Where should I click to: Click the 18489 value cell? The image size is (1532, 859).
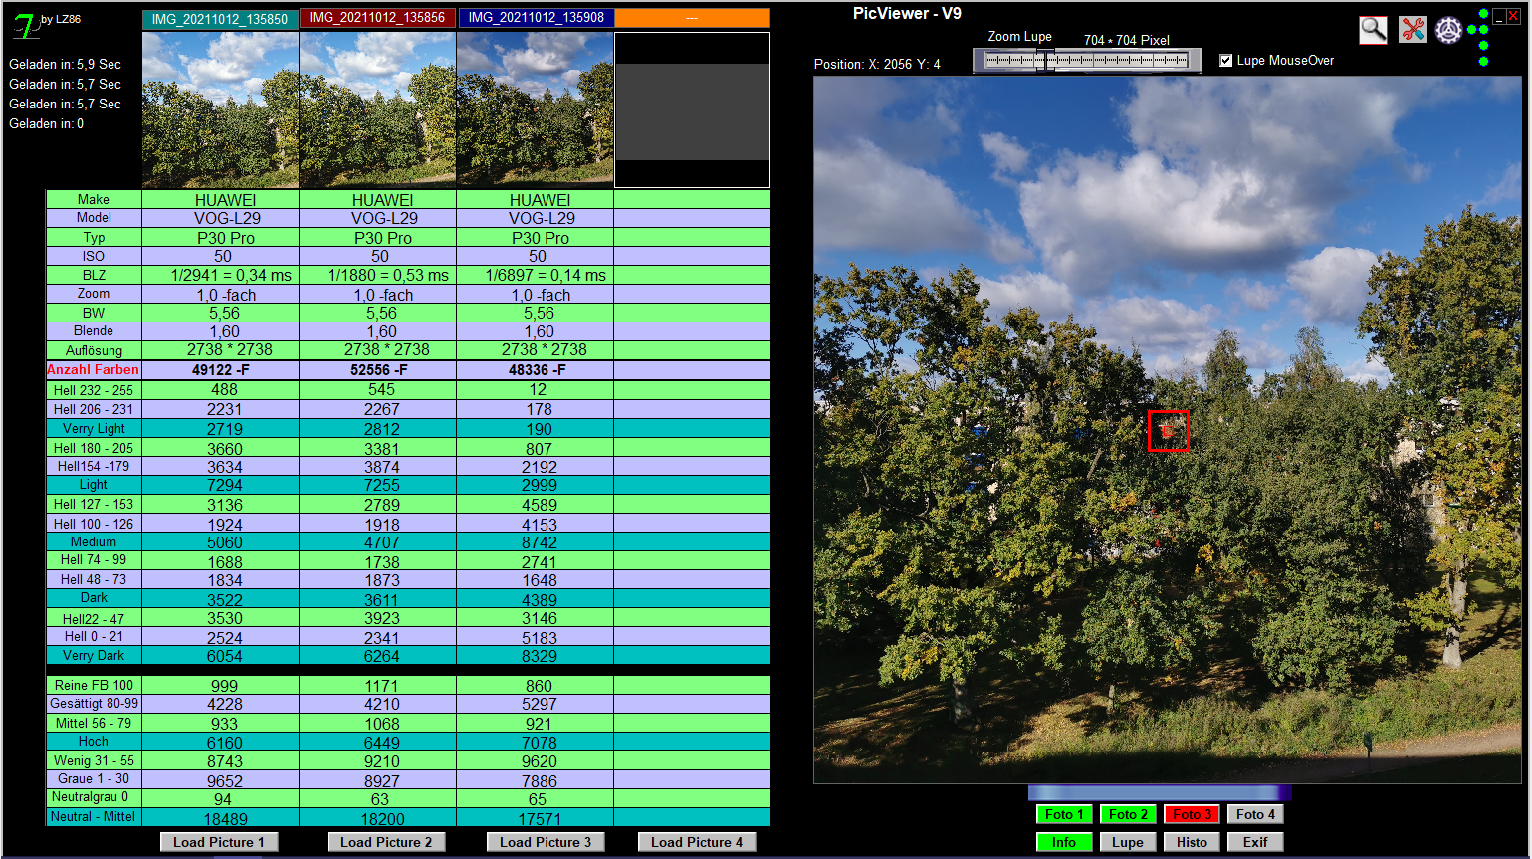point(220,818)
